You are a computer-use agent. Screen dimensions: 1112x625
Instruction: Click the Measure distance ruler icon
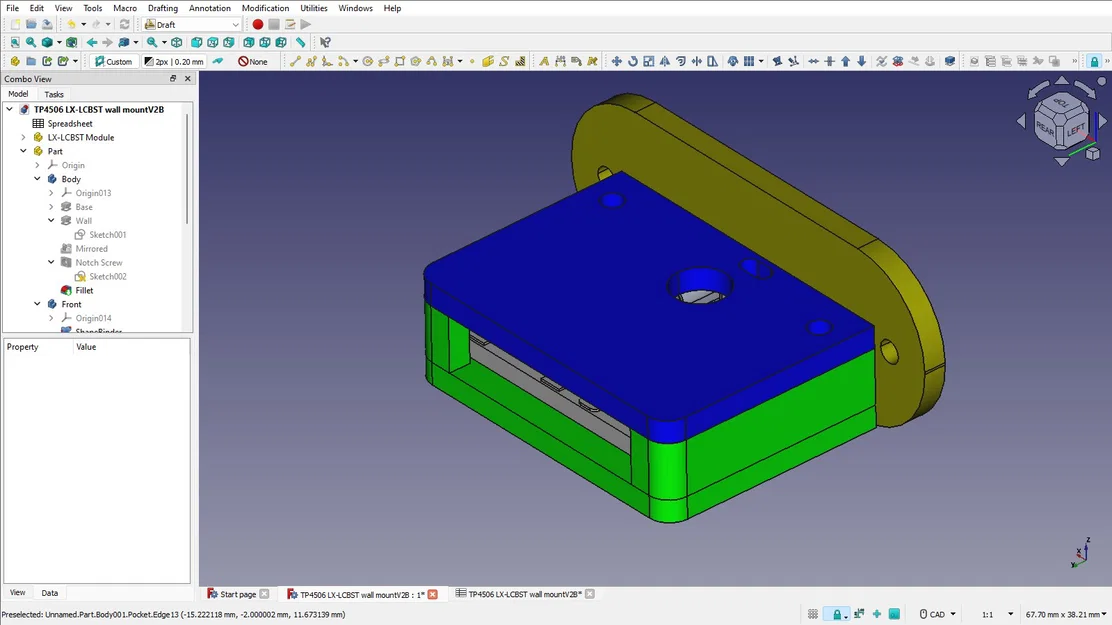(301, 43)
